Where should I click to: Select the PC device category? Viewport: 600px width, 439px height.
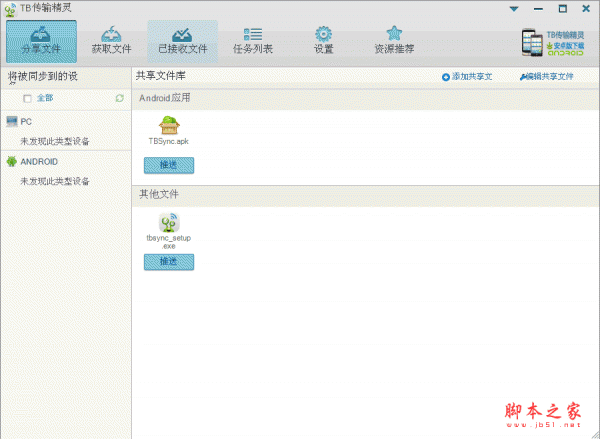pos(65,122)
